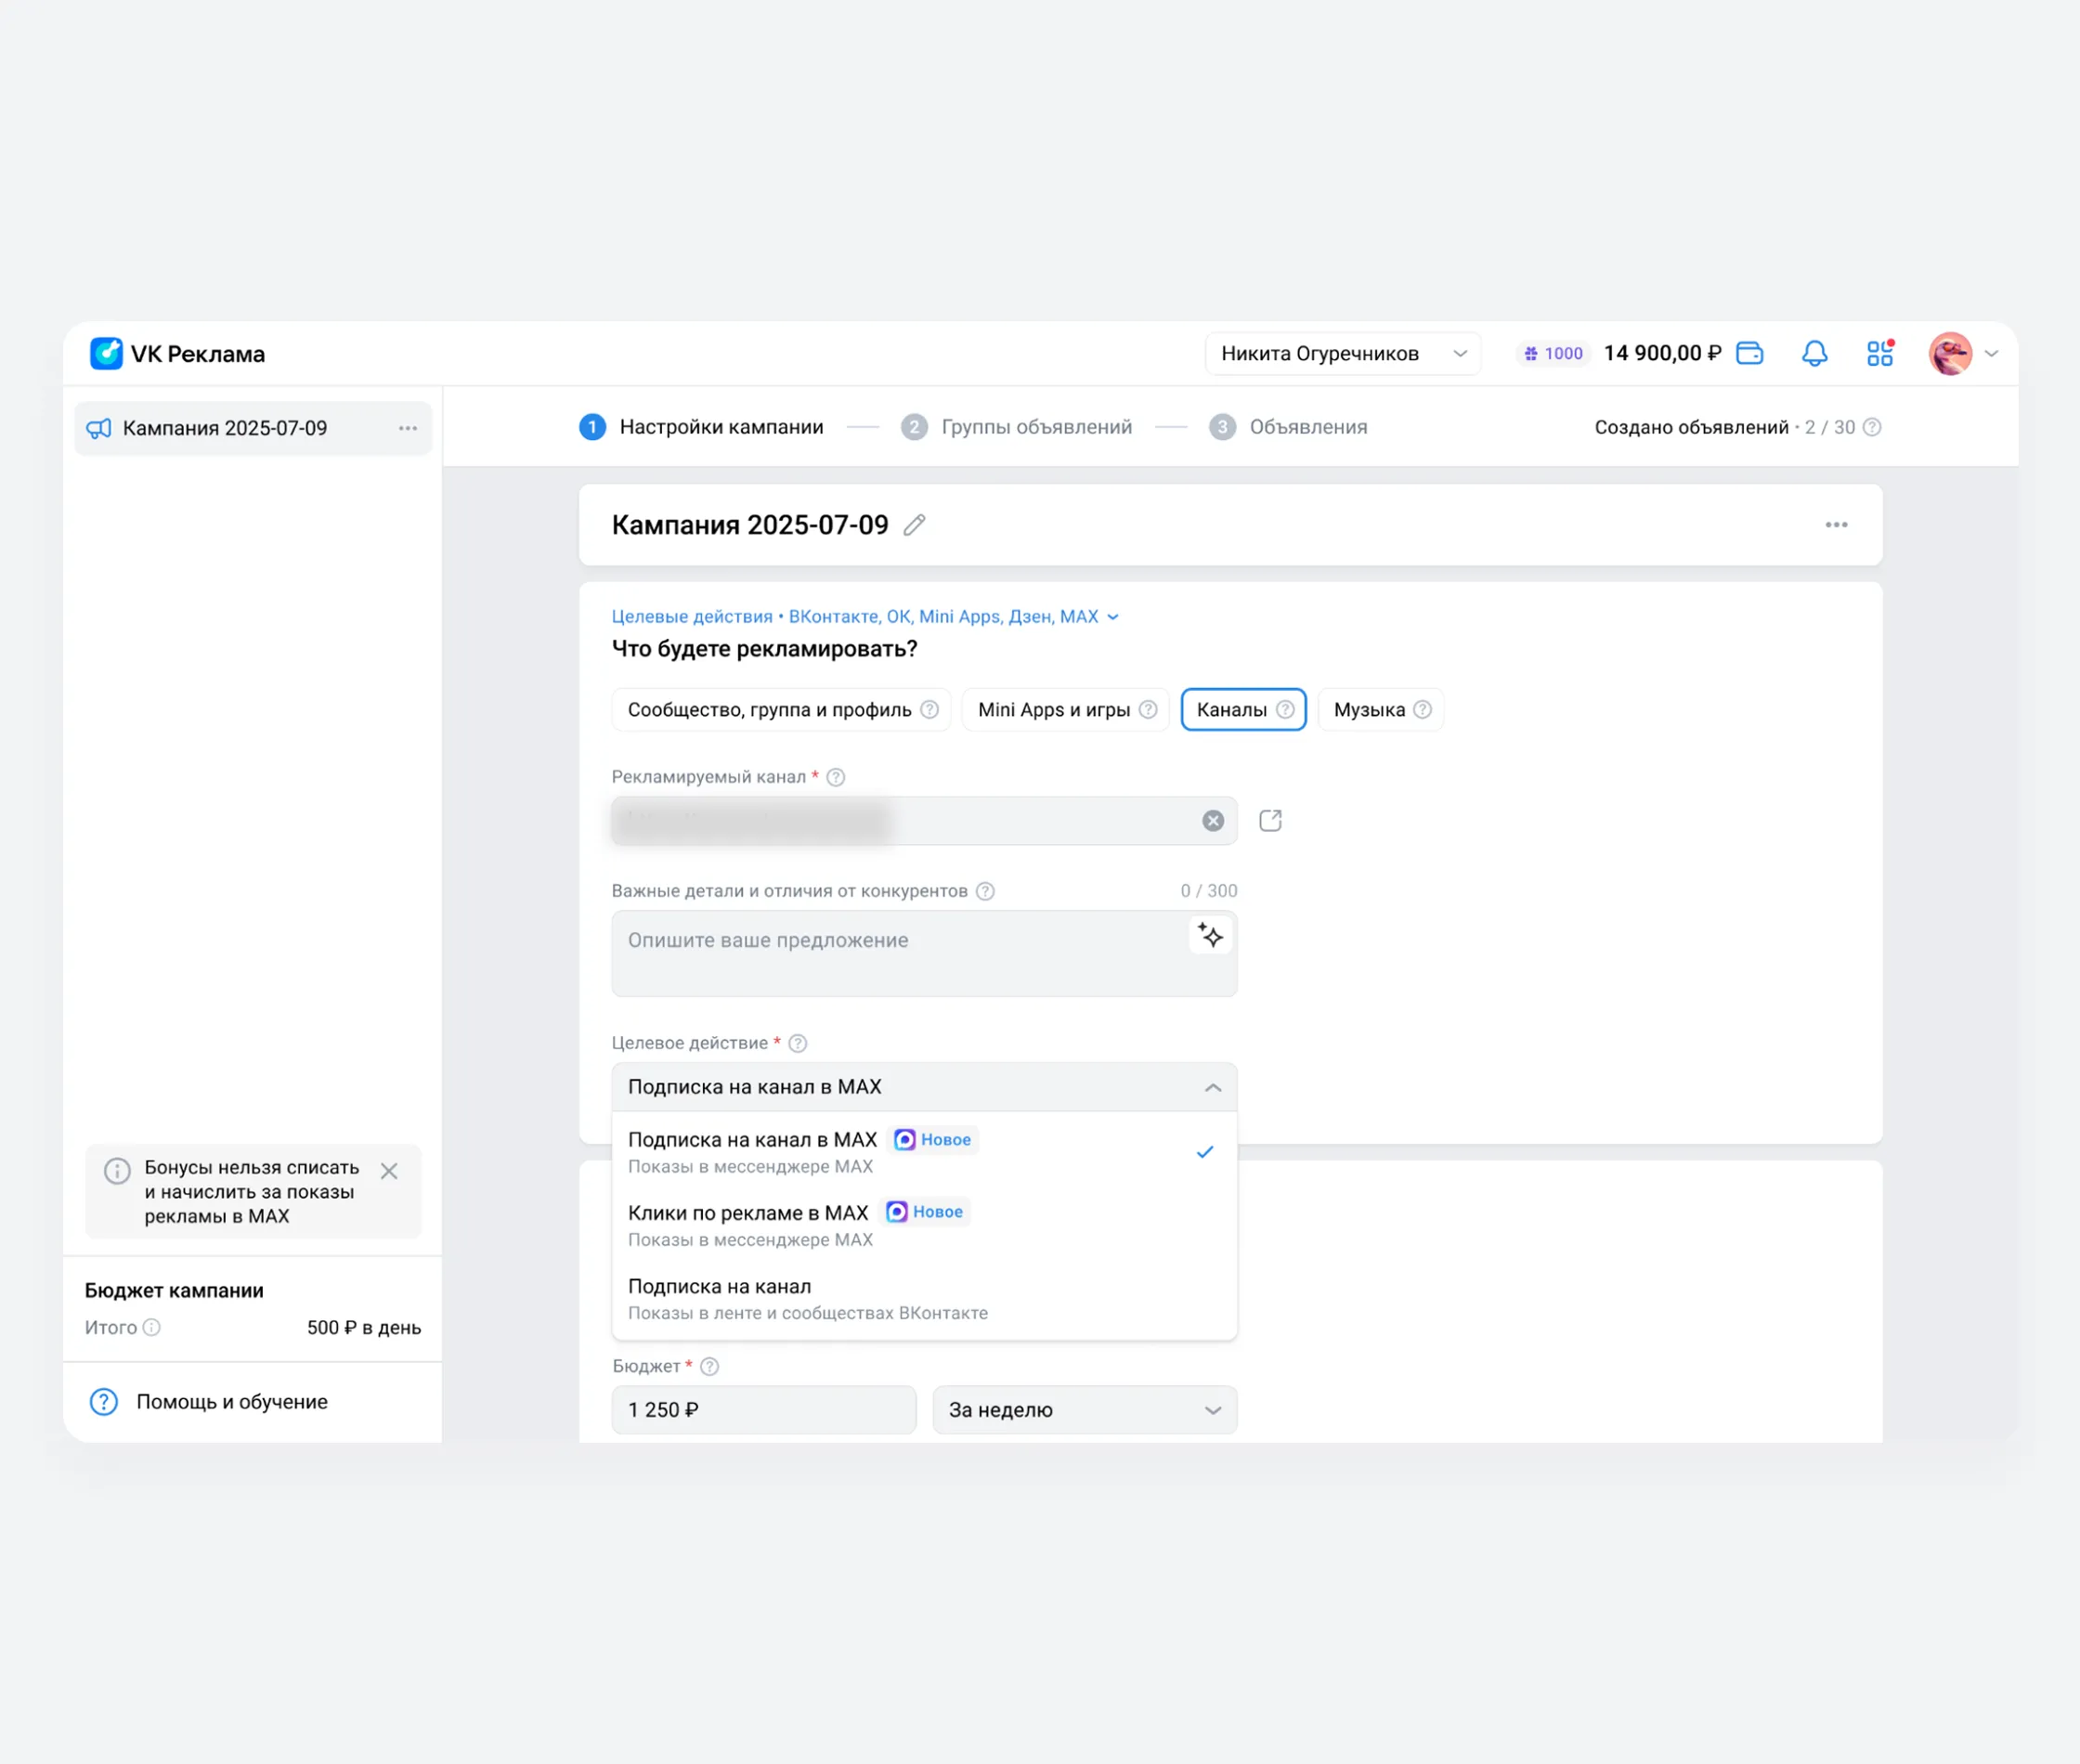Open channel link in new window icon

point(1270,821)
